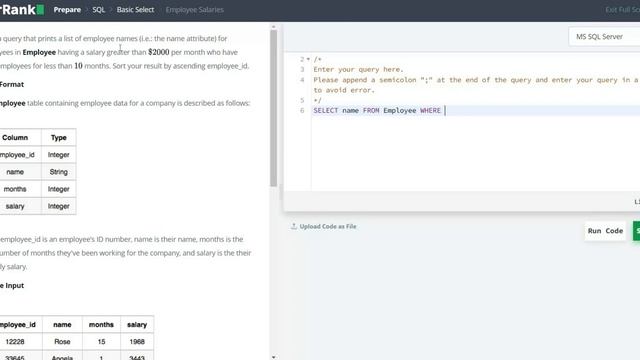Image resolution: width=640 pixels, height=360 pixels.
Task: Open the Basic Select breadcrumb
Action: [x=135, y=10]
